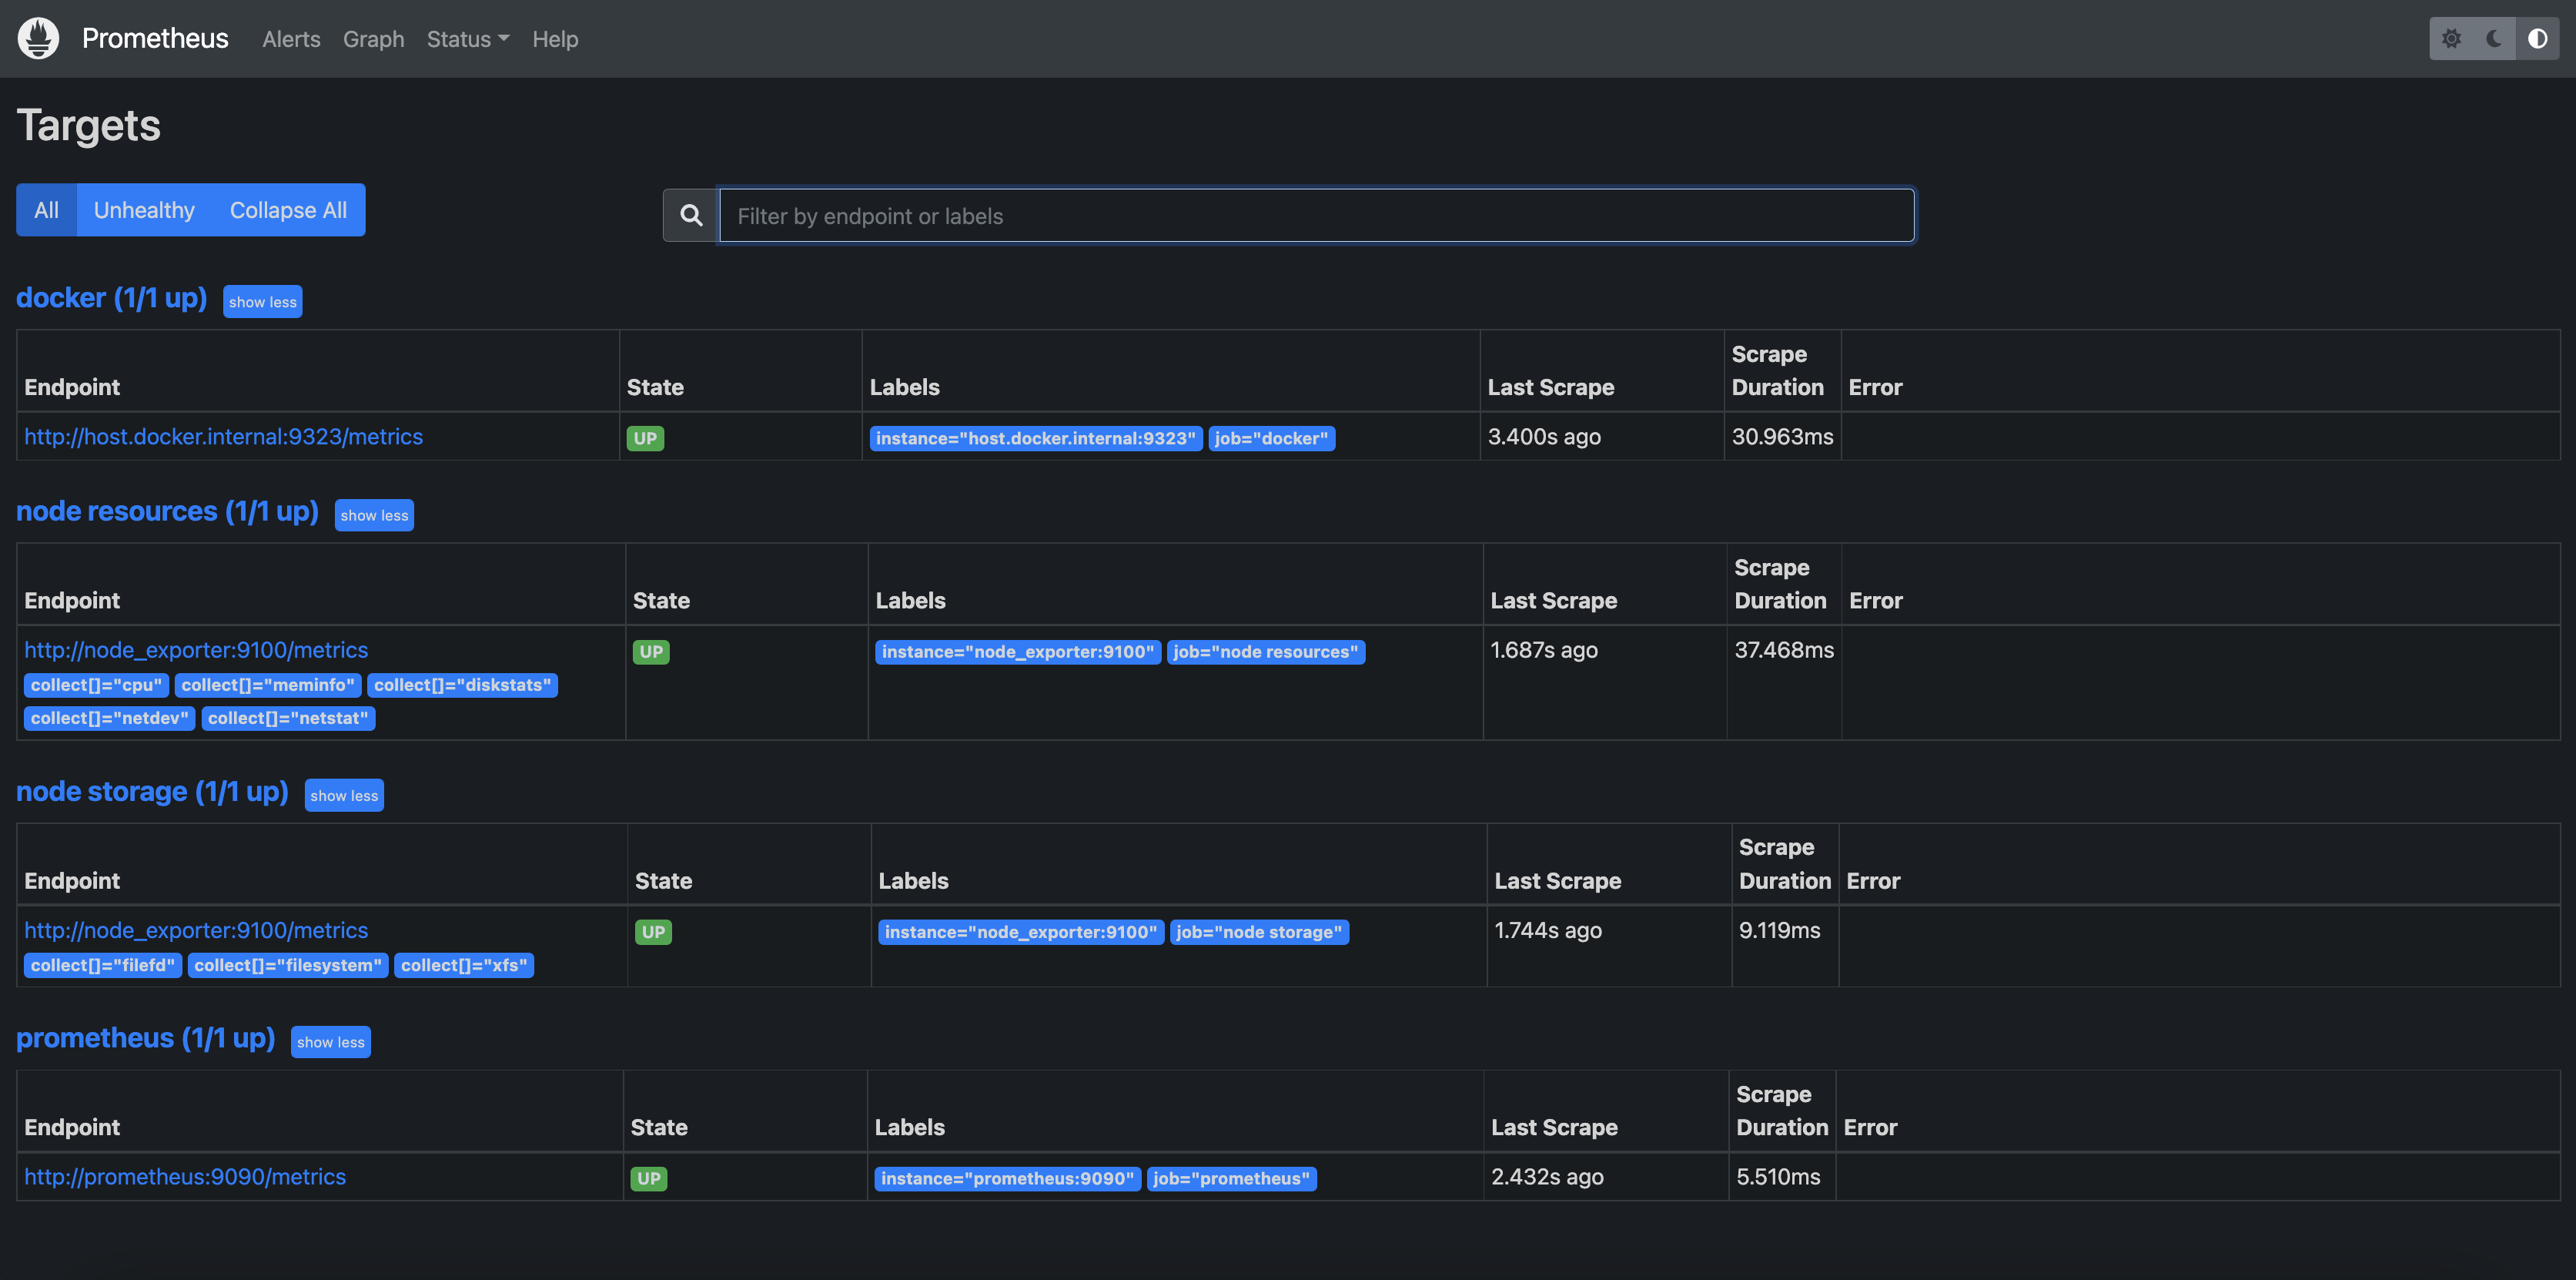Click collect[]="diskstats" parameter badge
The width and height of the screenshot is (2576, 1280).
[x=462, y=685]
